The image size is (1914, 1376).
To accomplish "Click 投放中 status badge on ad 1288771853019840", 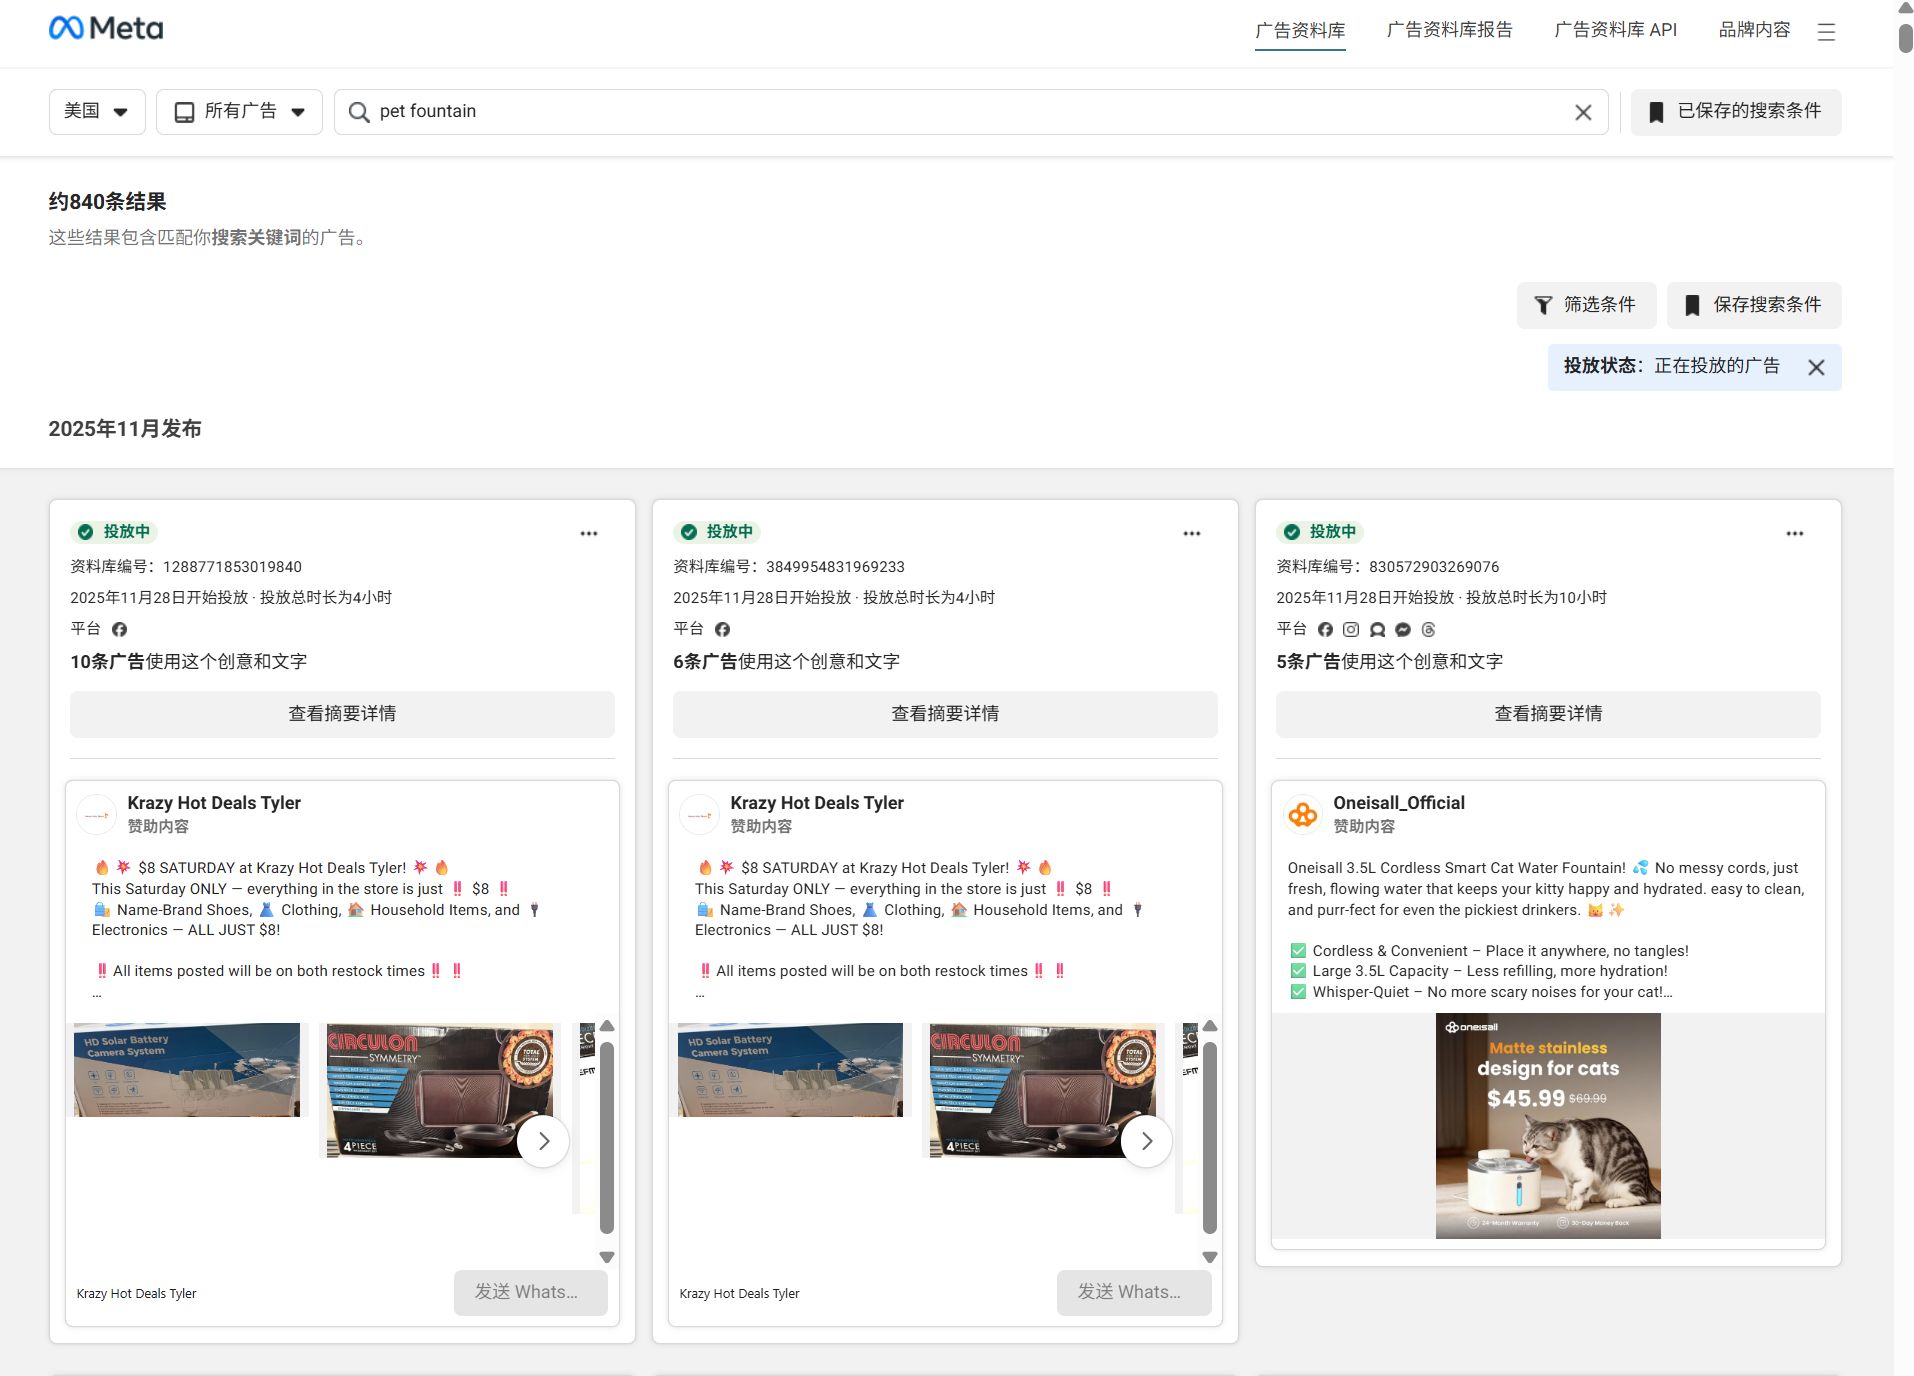I will (115, 532).
